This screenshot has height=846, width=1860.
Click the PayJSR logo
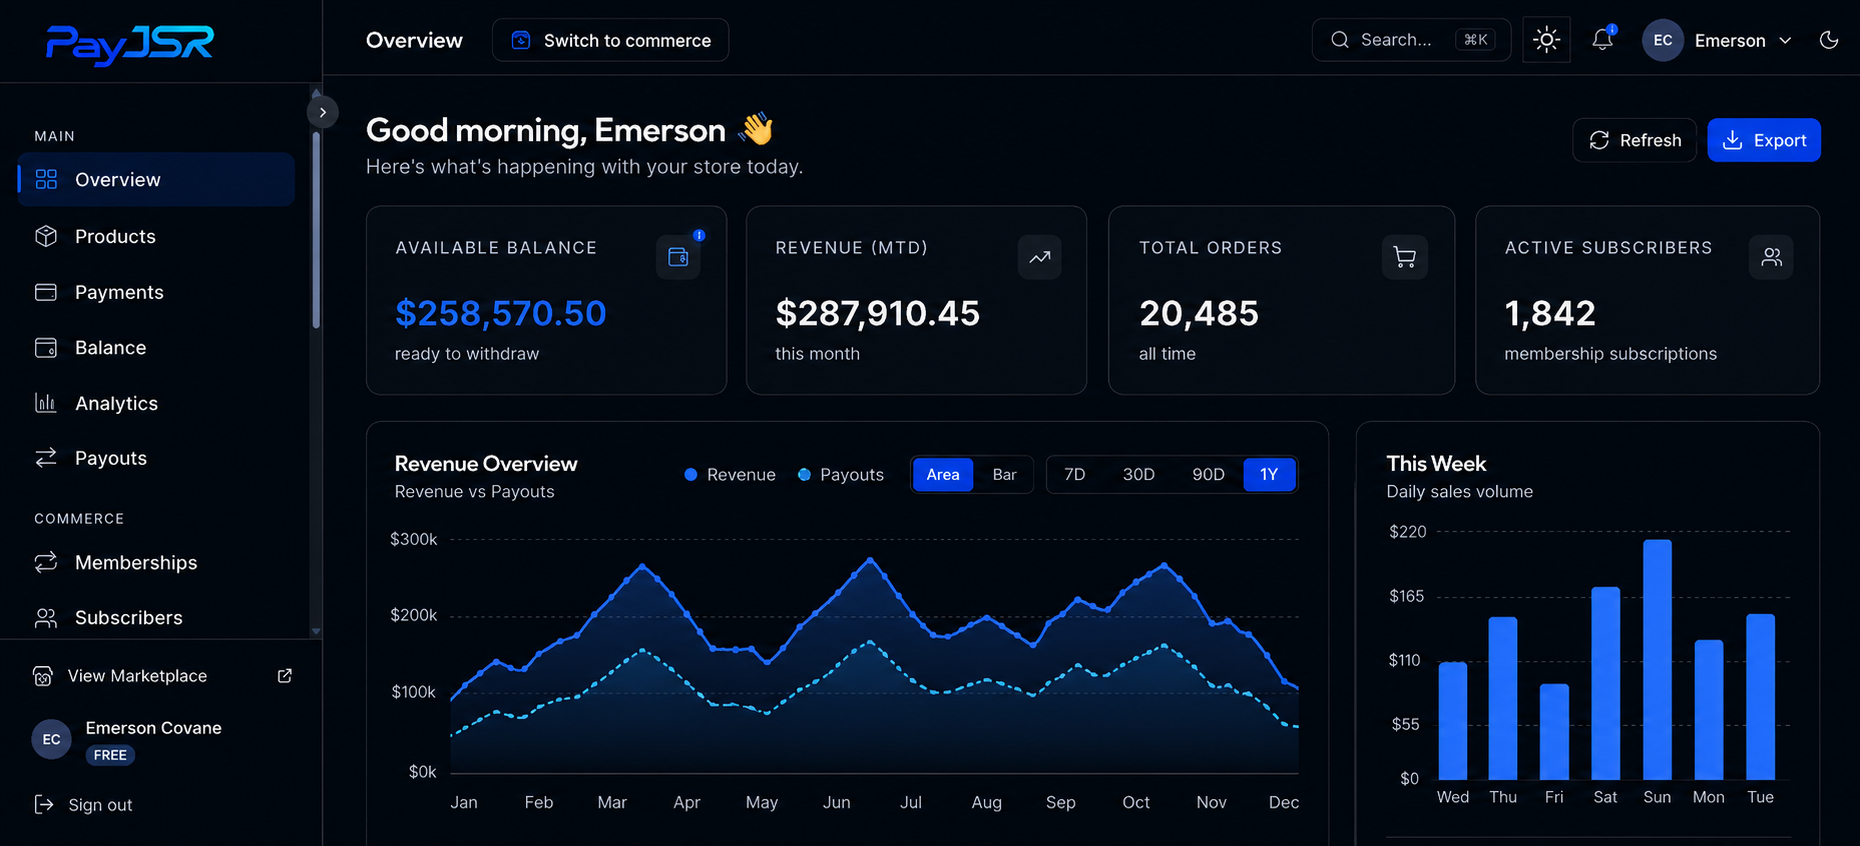(x=130, y=44)
